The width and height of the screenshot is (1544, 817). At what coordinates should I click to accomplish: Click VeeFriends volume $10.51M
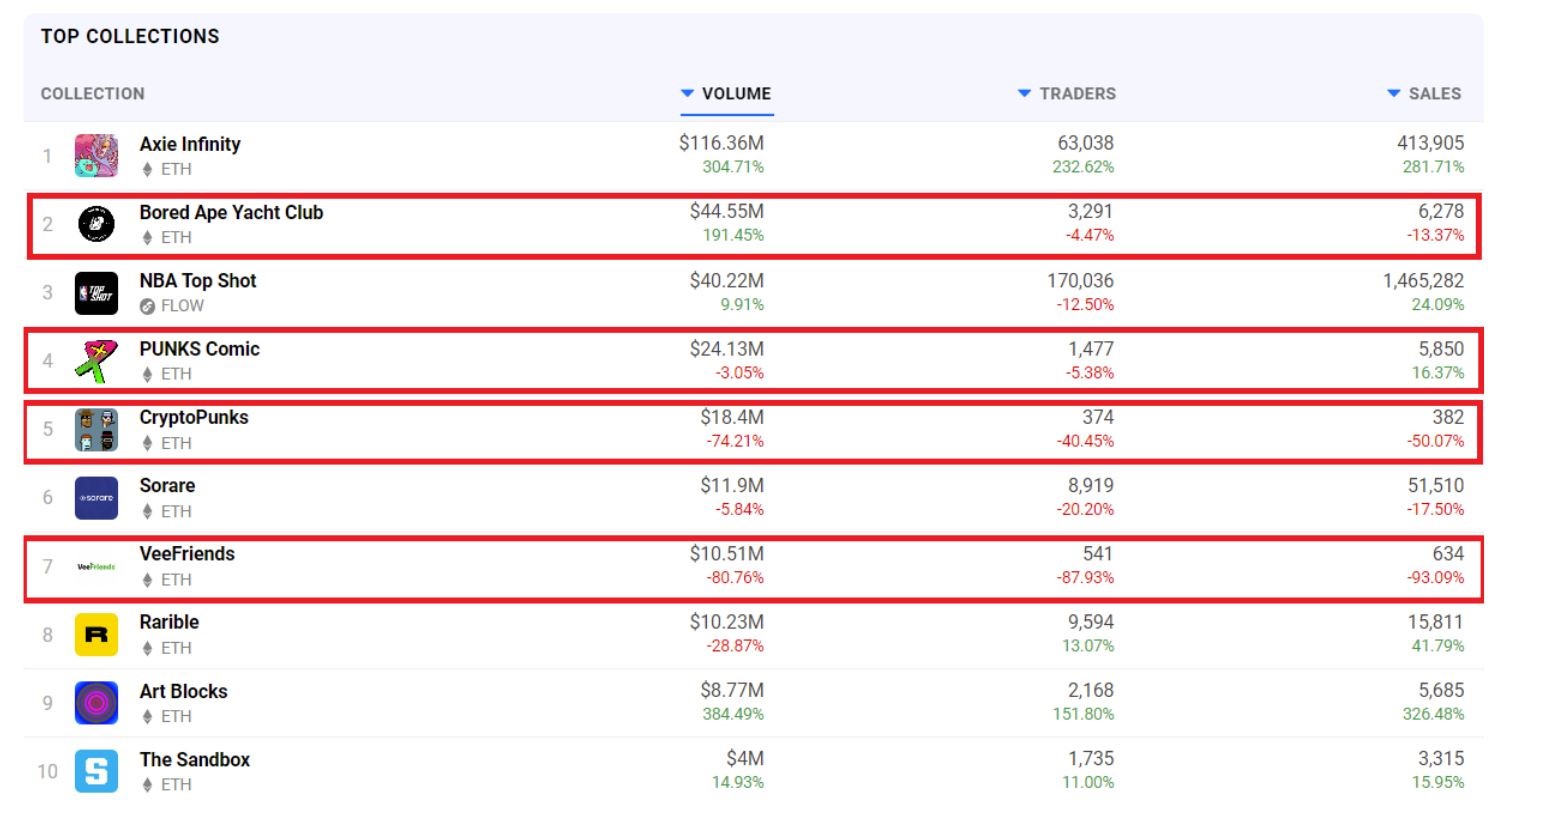click(x=727, y=553)
